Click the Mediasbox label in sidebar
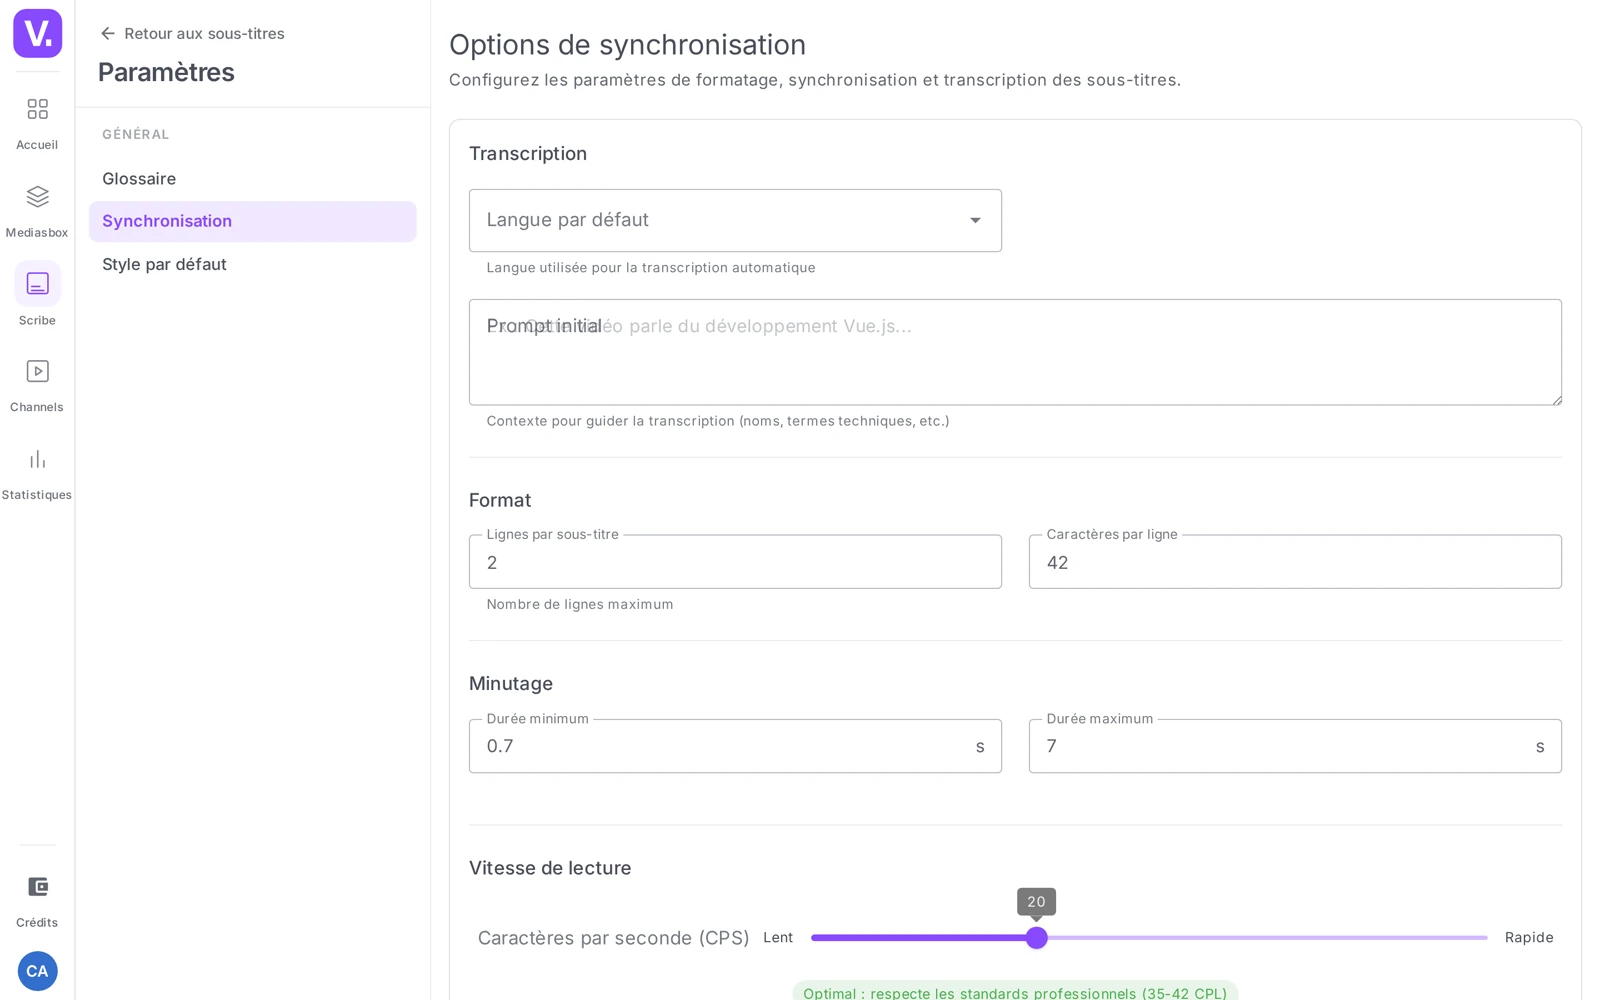Viewport: 1600px width, 1000px height. 37,233
